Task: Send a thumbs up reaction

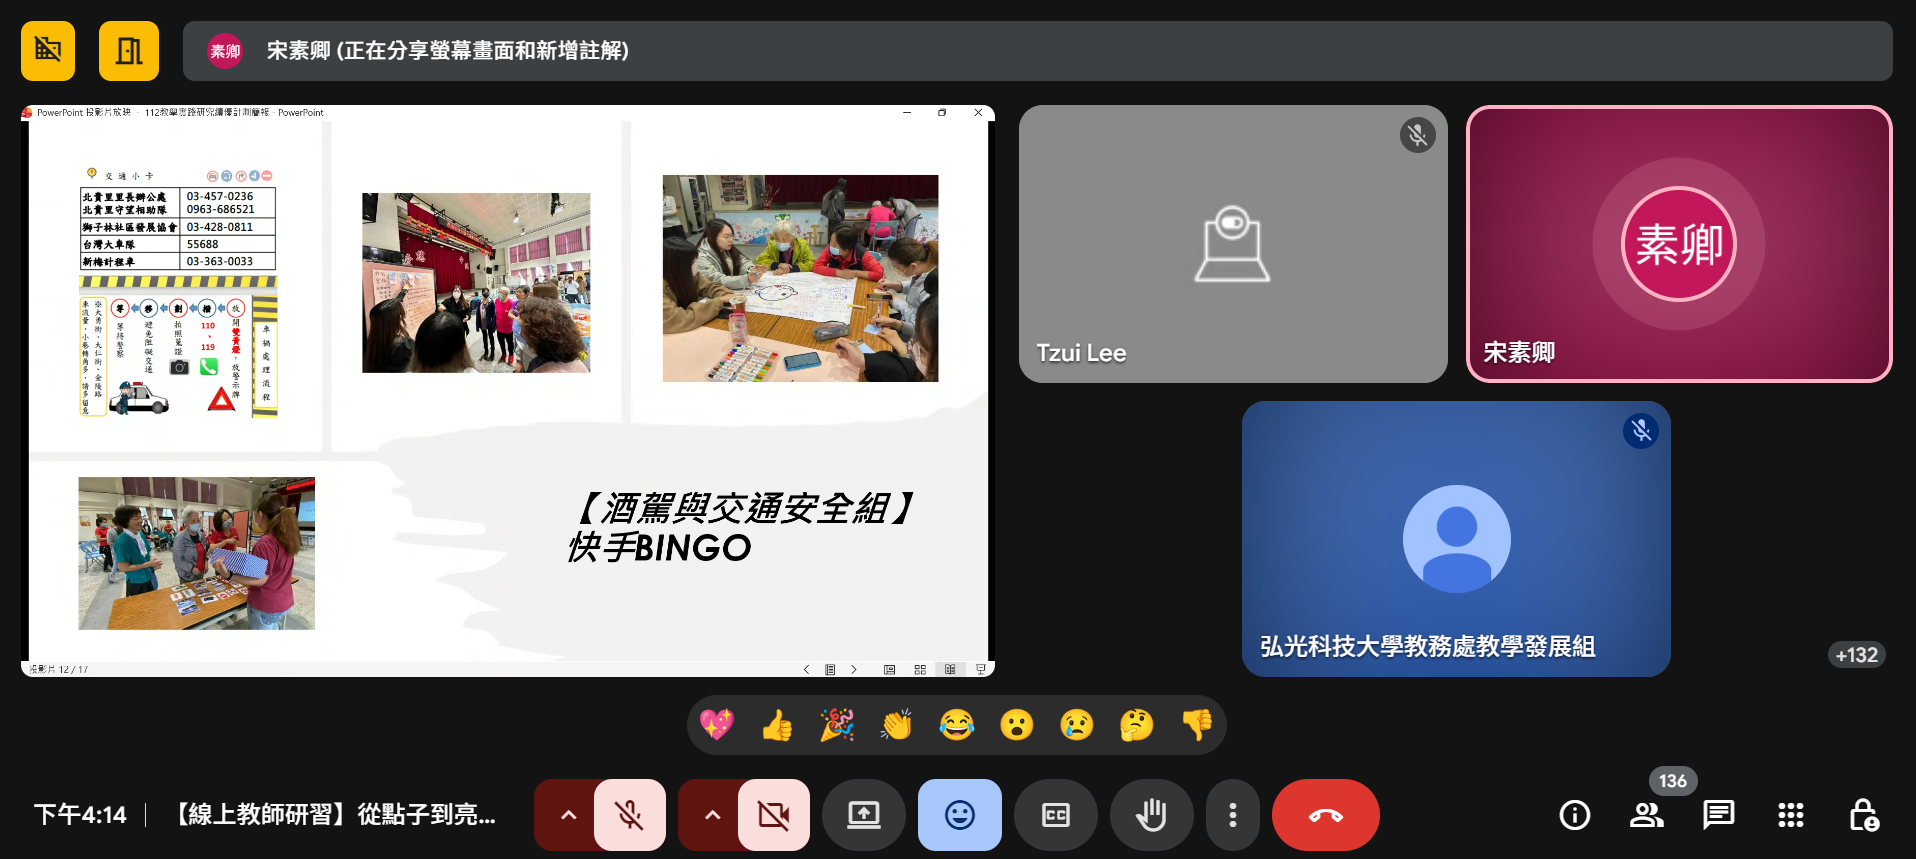Action: 777,724
